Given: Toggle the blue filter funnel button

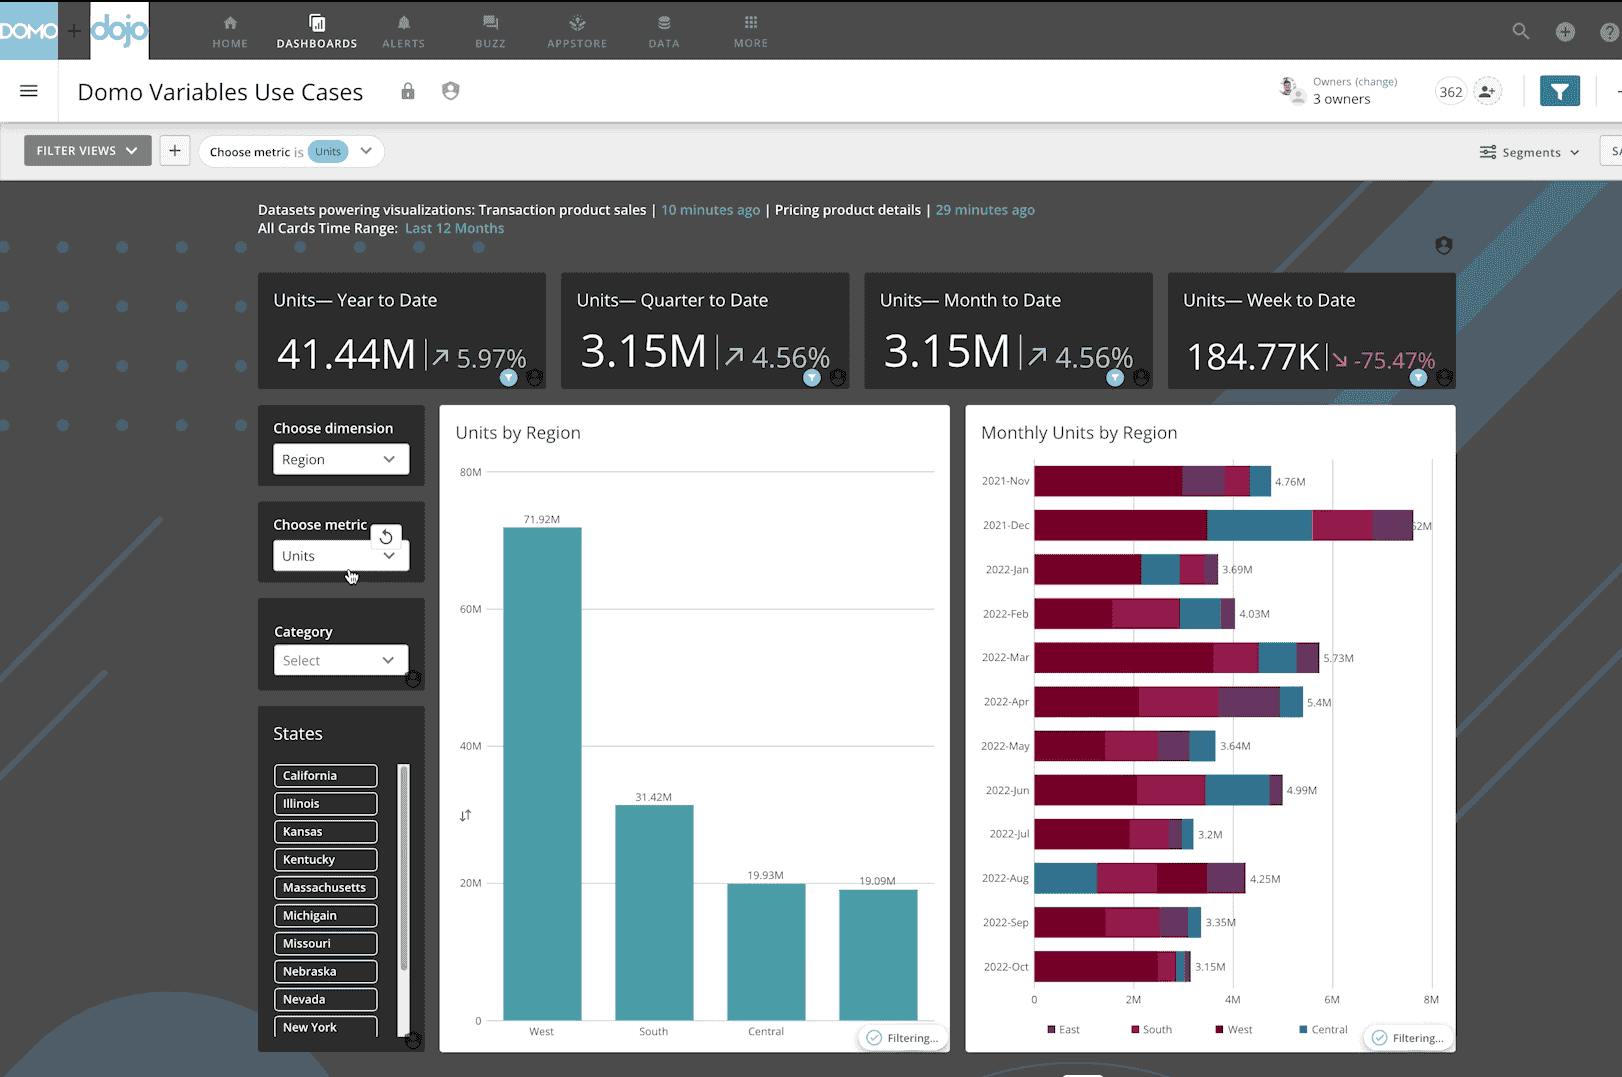Looking at the screenshot, I should coord(1559,92).
